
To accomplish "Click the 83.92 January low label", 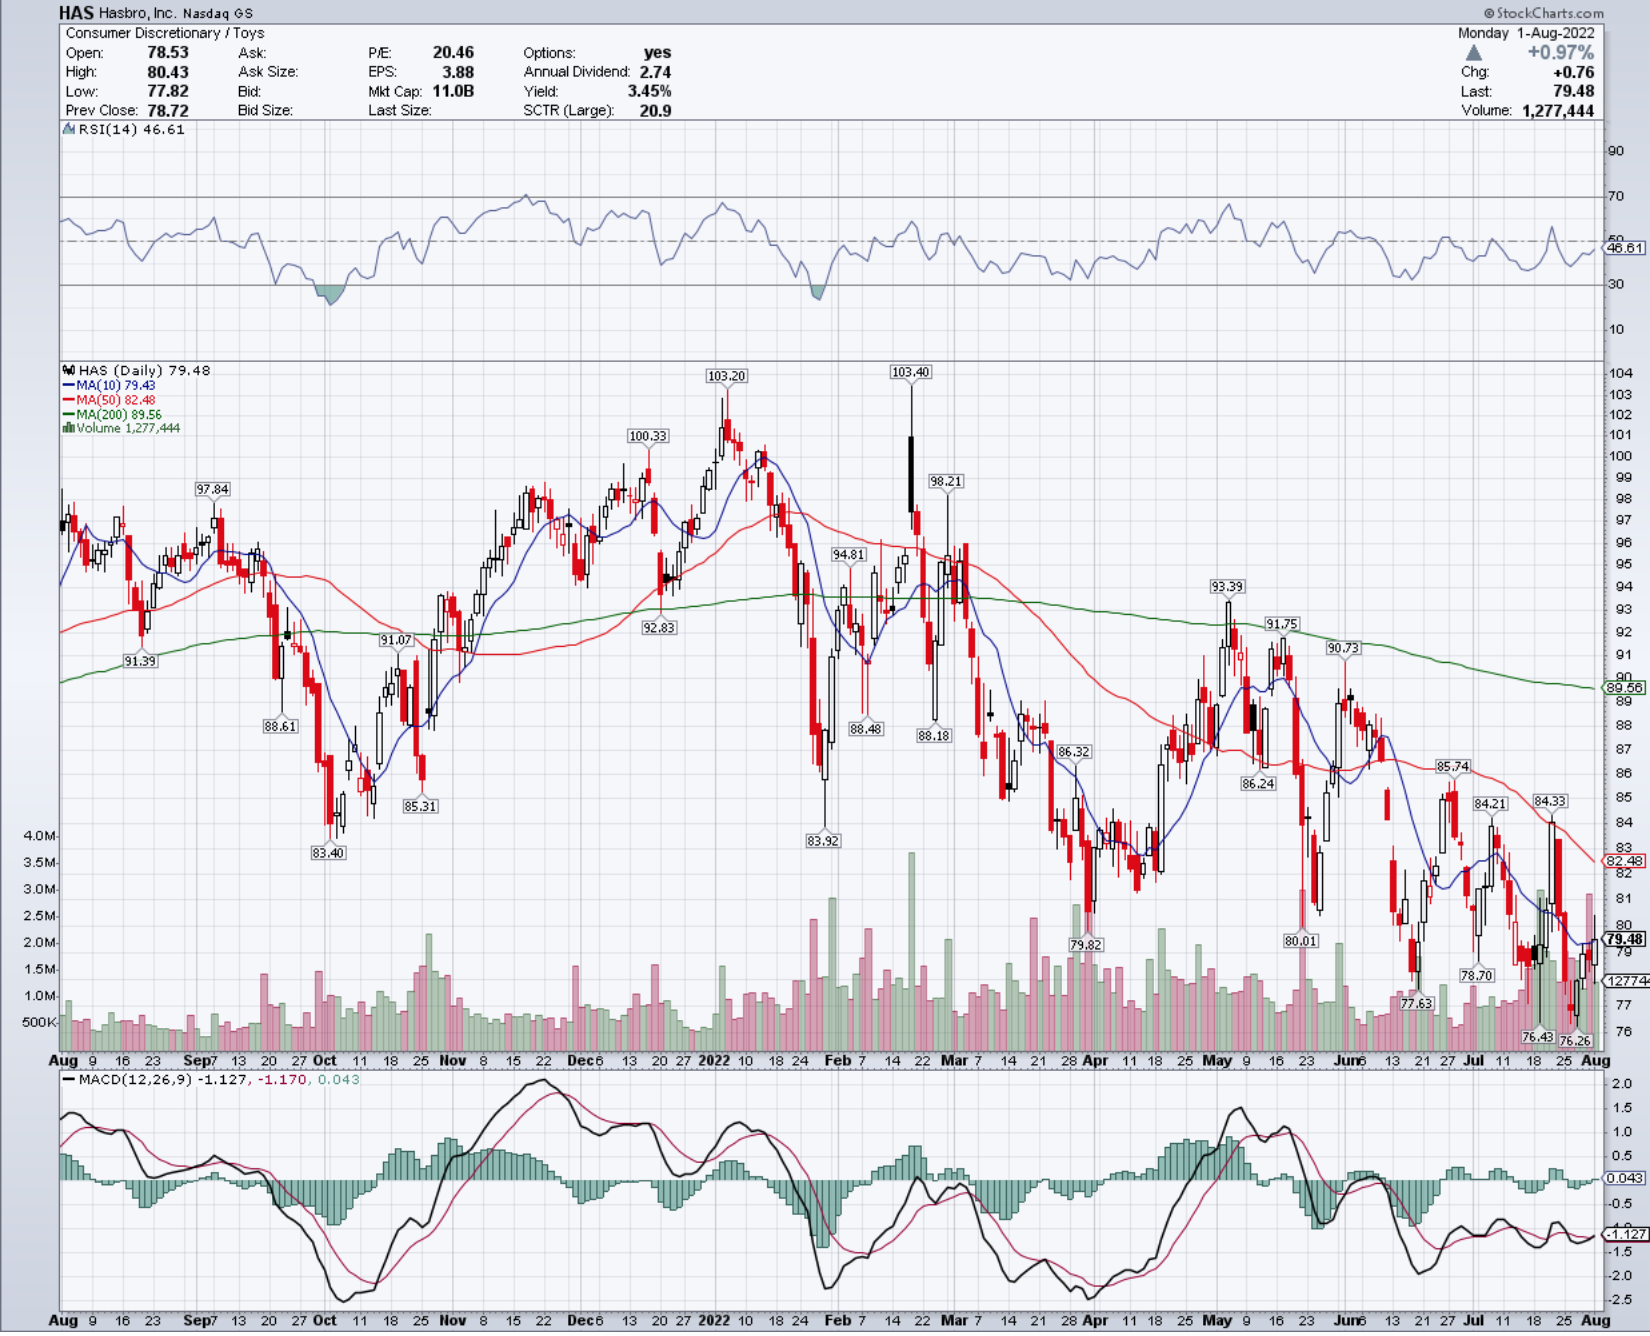I will point(823,841).
